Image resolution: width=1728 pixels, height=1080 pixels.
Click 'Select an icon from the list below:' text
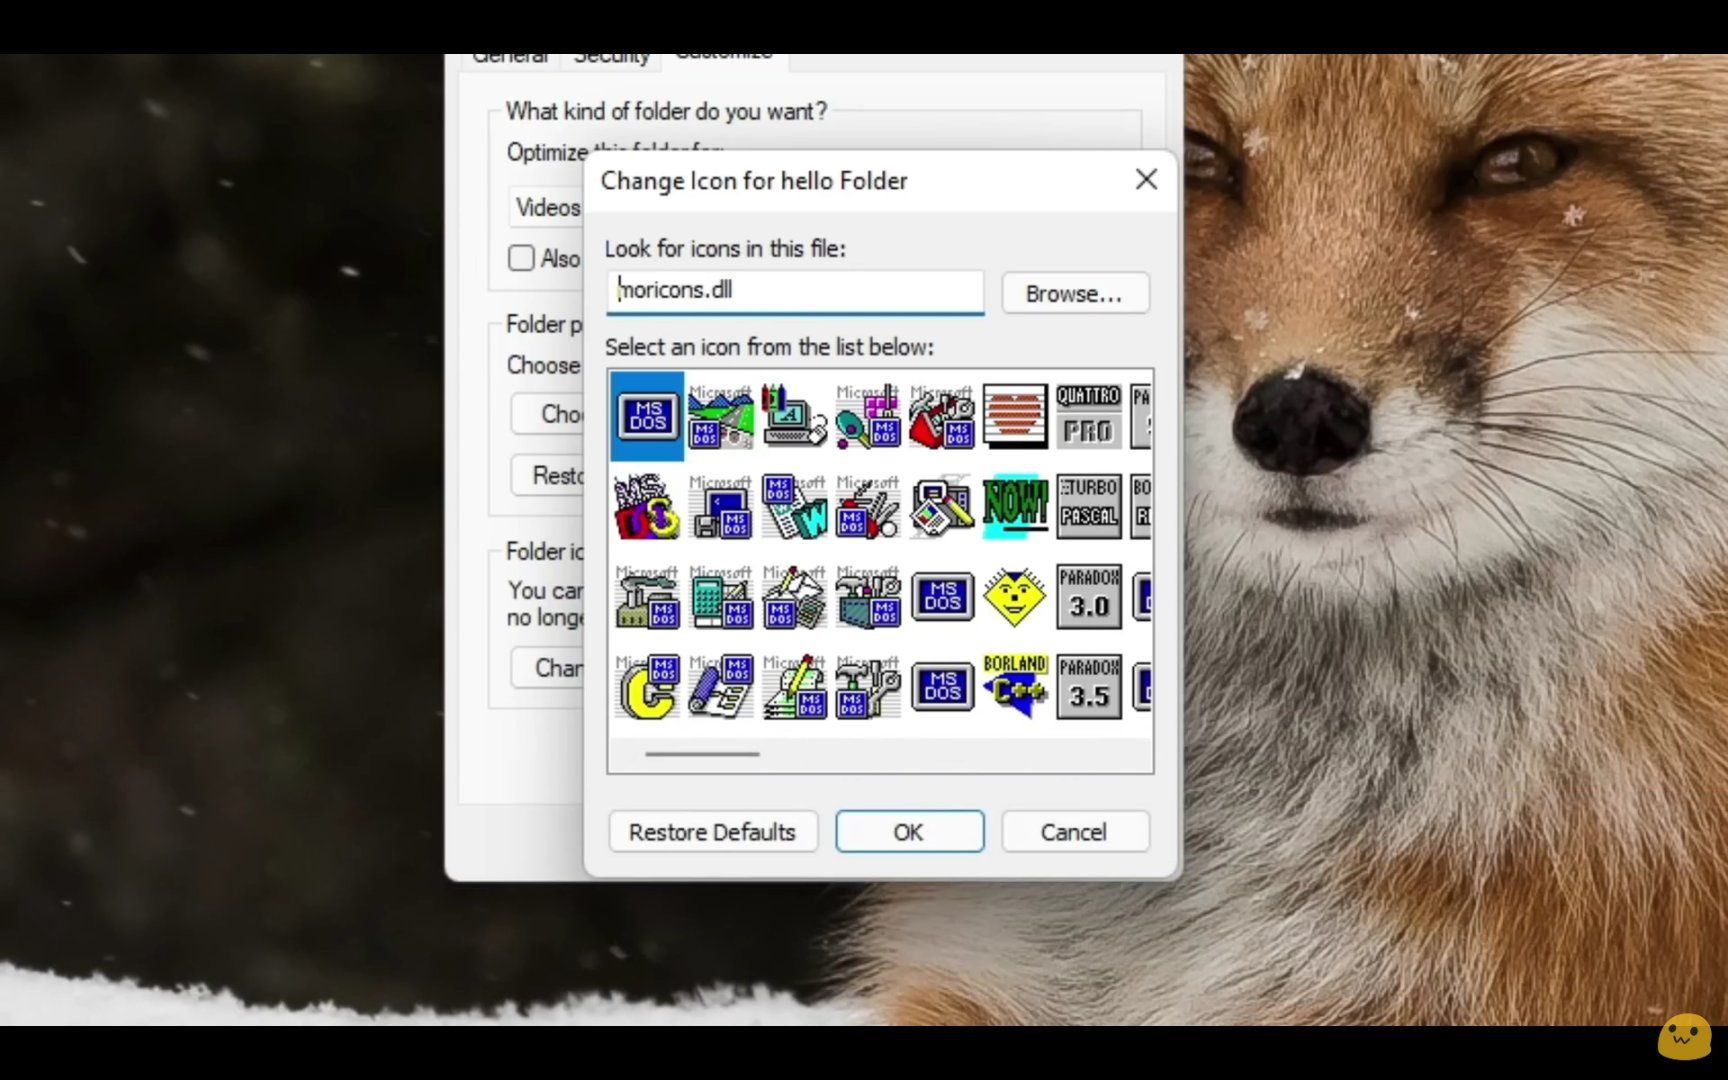769,347
